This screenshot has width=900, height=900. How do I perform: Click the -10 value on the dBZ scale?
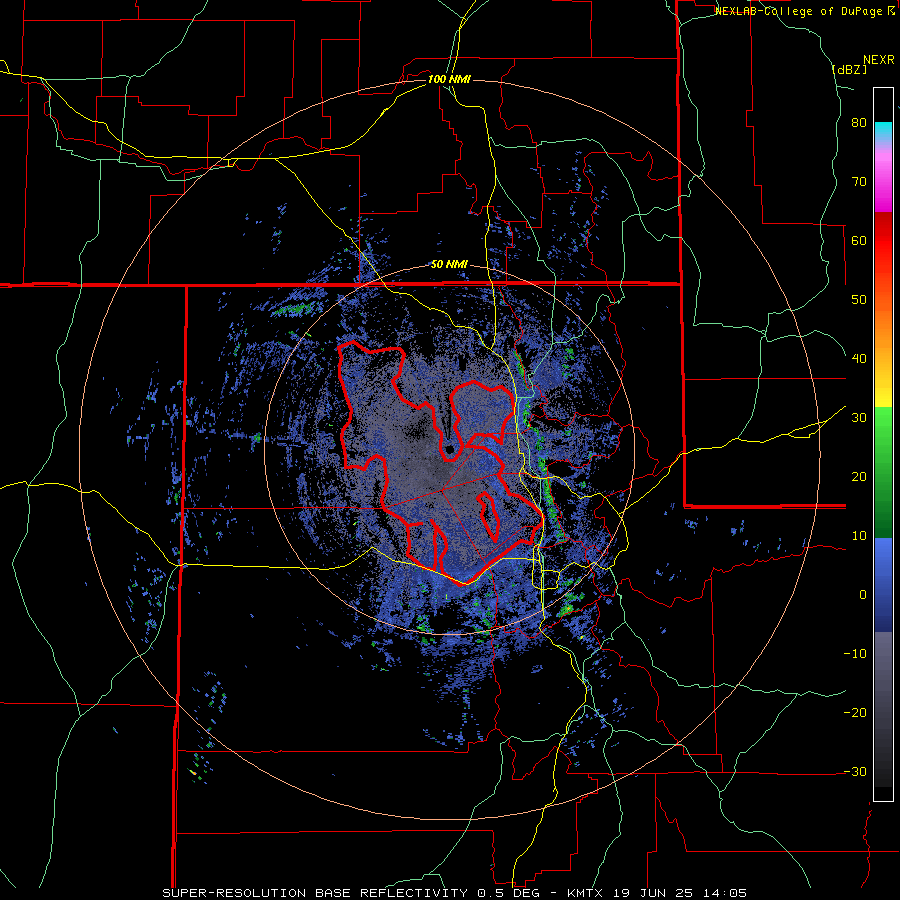(855, 653)
